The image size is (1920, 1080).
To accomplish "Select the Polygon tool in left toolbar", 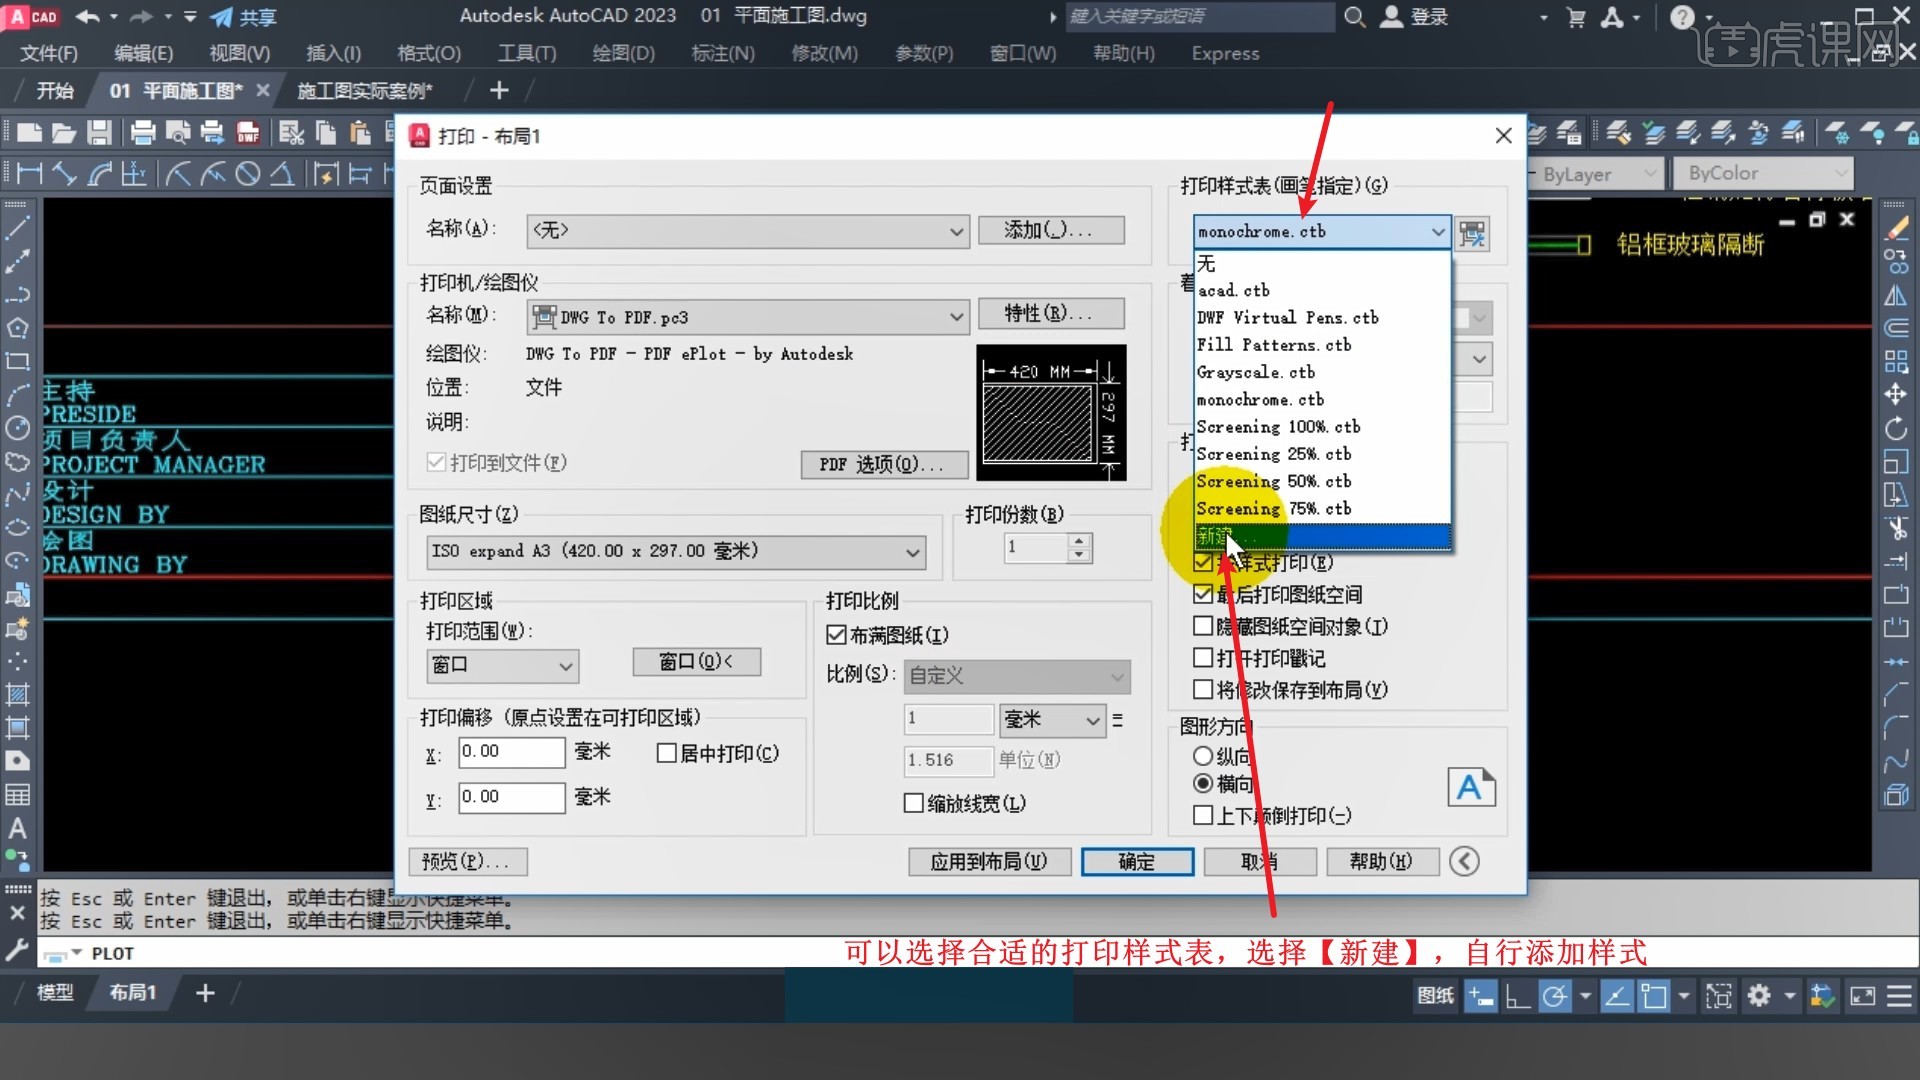I will click(x=17, y=328).
